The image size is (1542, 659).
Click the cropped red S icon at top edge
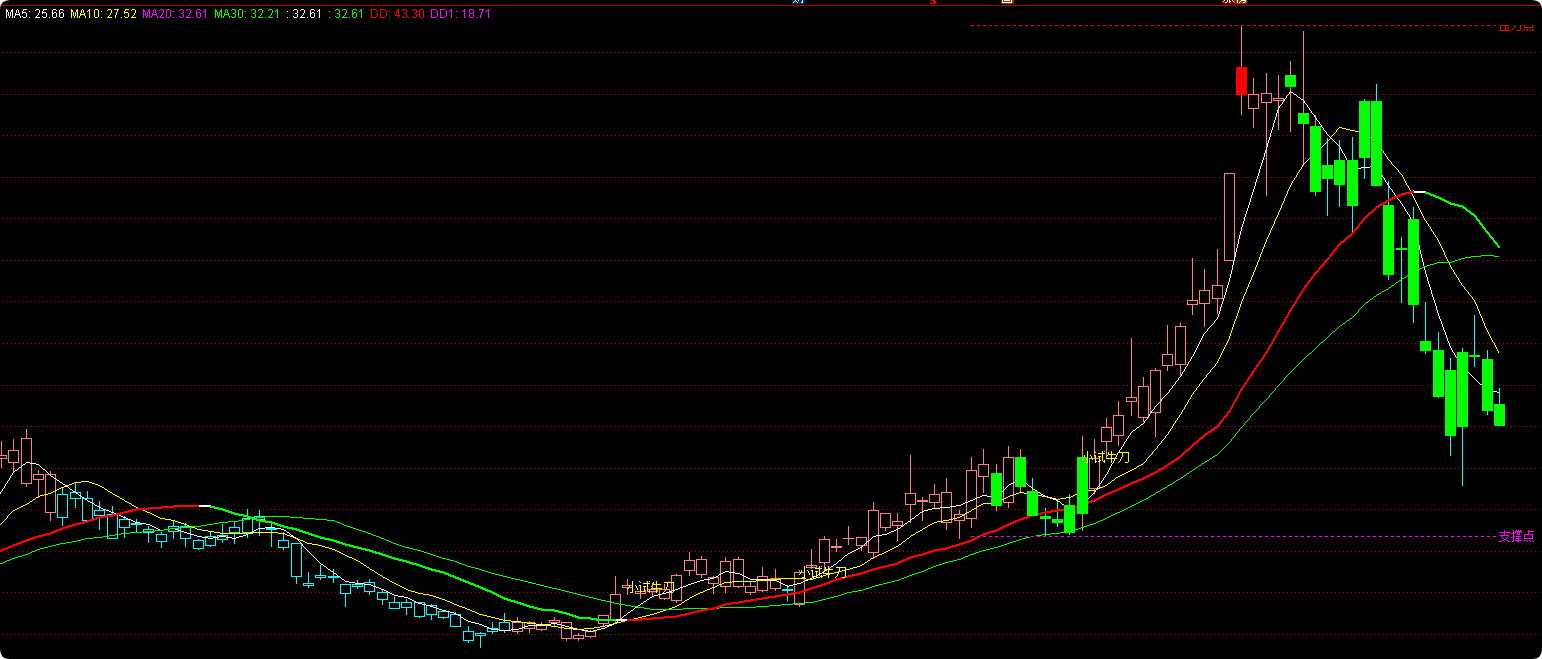point(933,2)
